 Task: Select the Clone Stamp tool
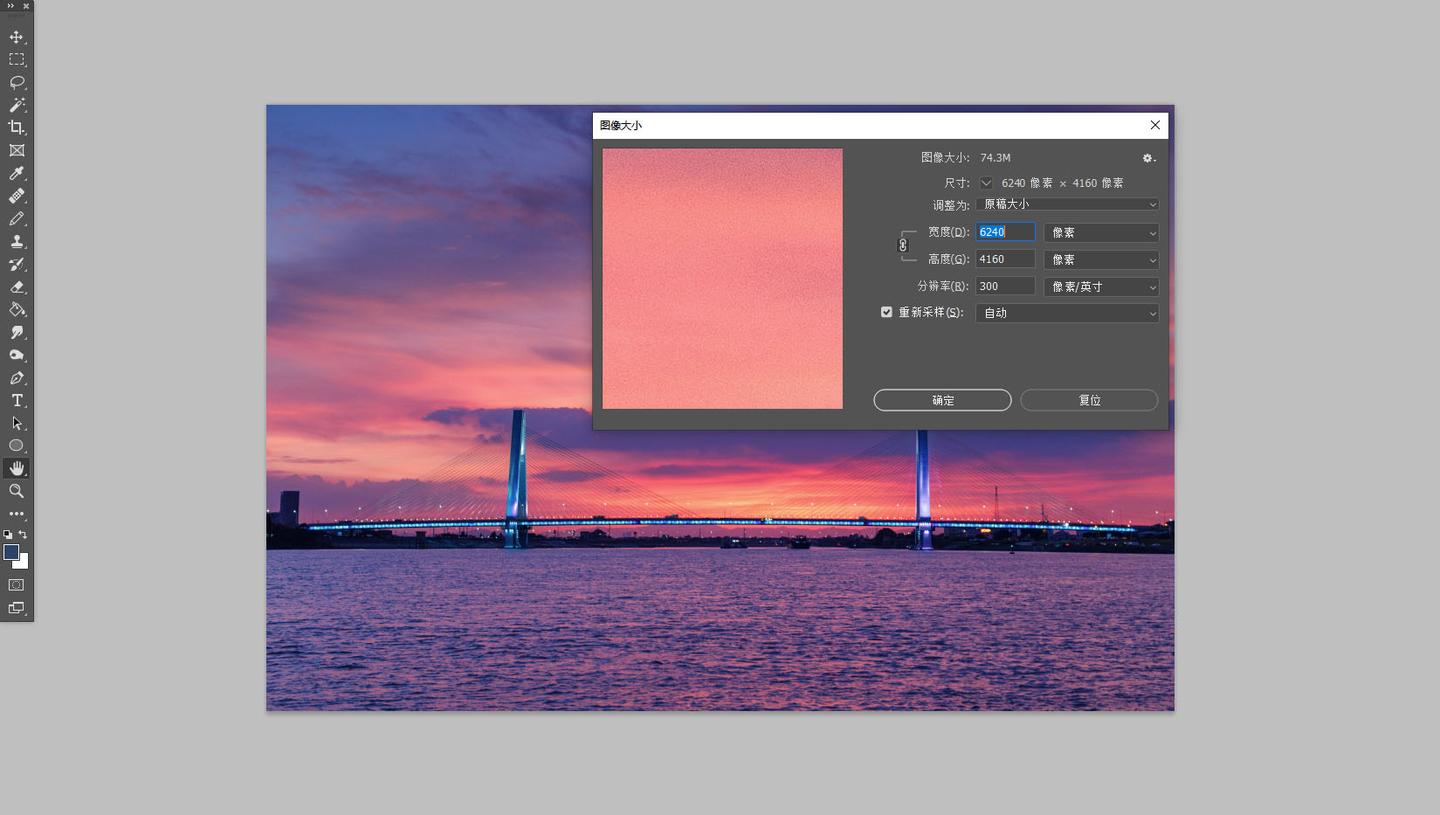[x=16, y=242]
